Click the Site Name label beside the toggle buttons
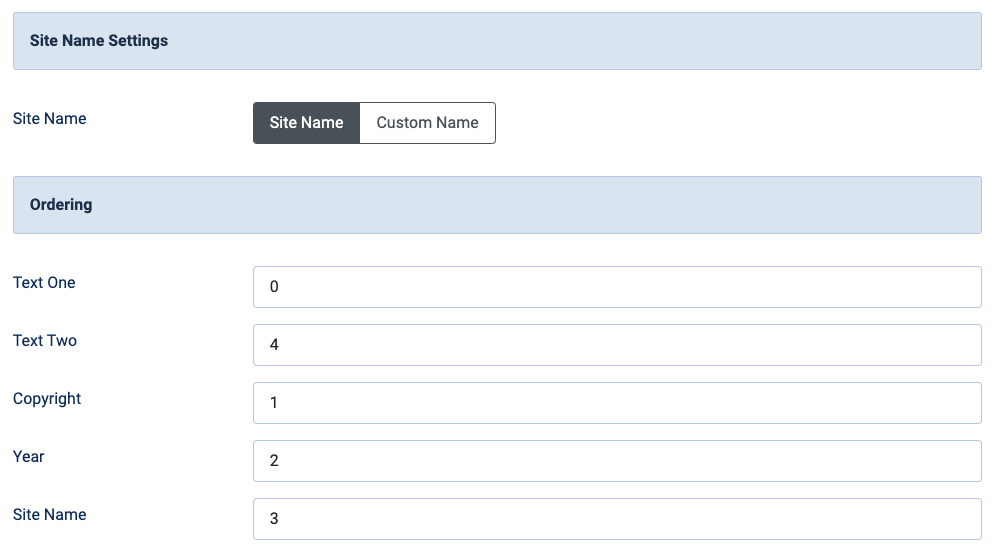 point(49,118)
